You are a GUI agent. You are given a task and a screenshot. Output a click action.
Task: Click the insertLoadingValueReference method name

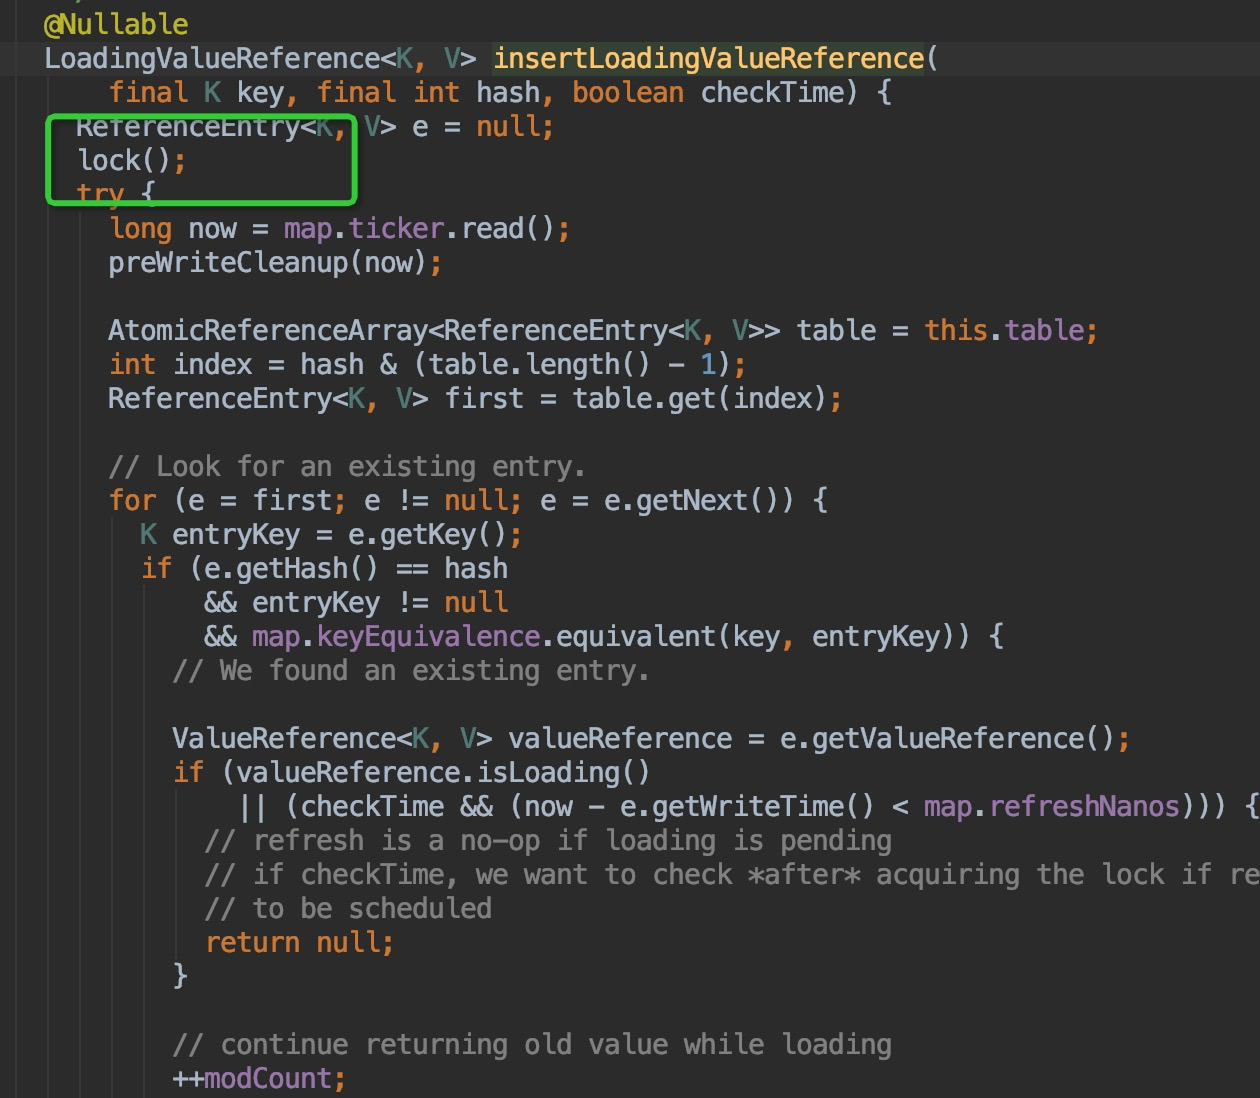click(709, 58)
